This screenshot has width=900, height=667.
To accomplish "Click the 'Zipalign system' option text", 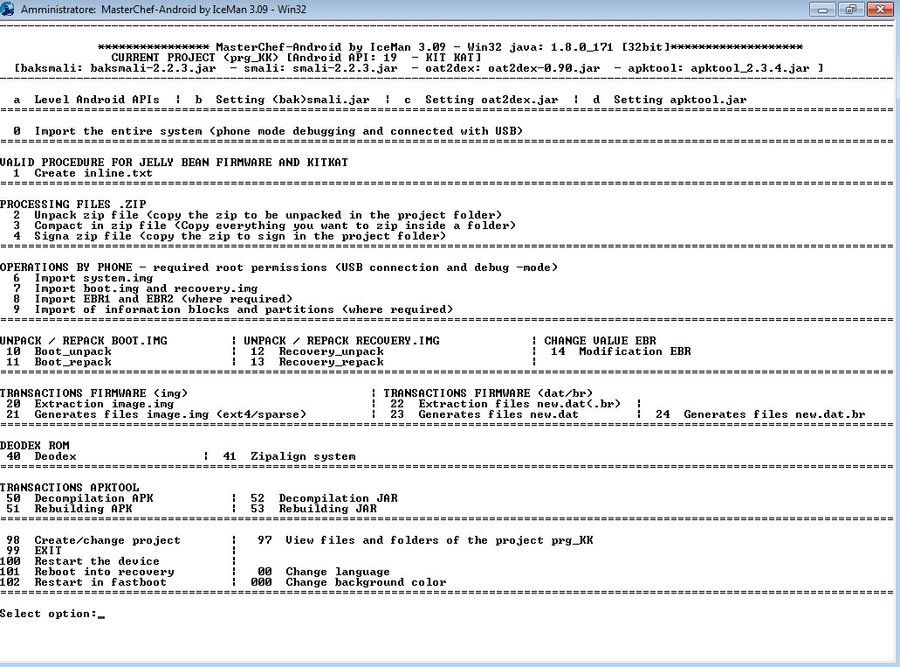I will pyautogui.click(x=303, y=456).
